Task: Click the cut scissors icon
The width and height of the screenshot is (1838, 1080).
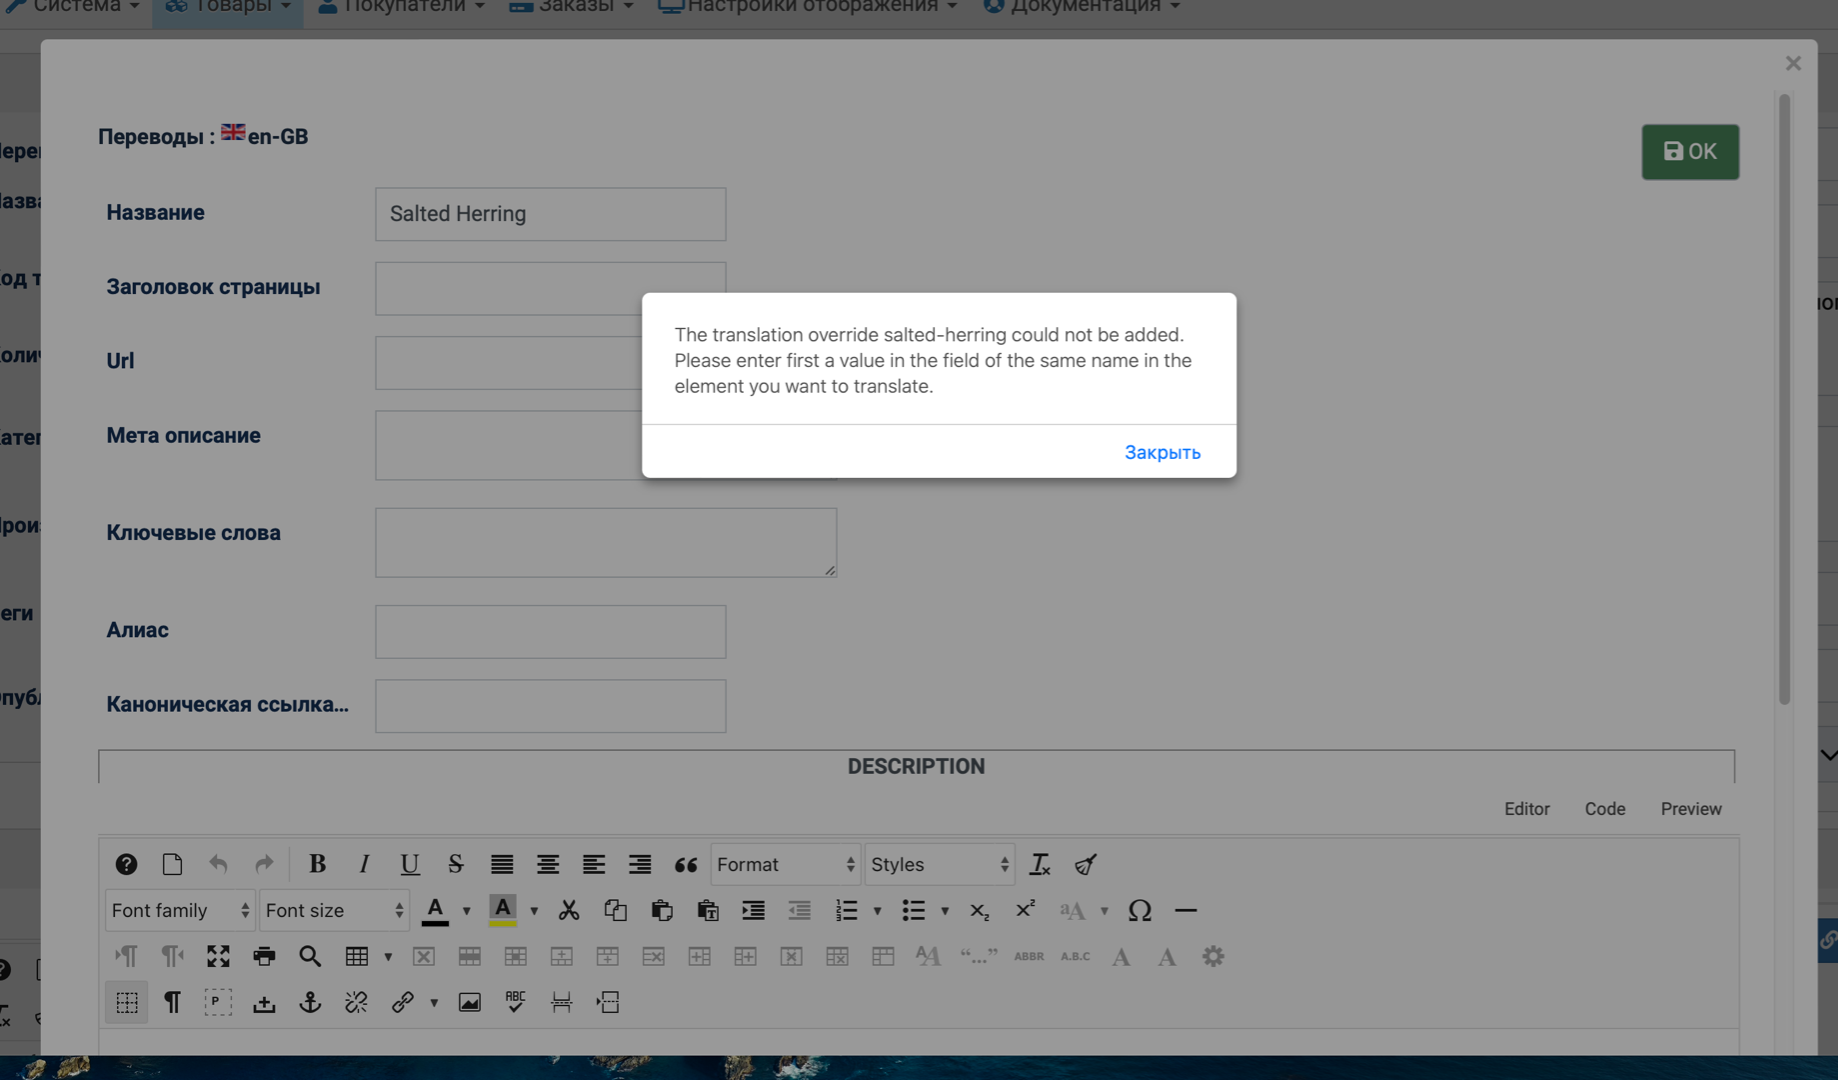Action: tap(569, 910)
